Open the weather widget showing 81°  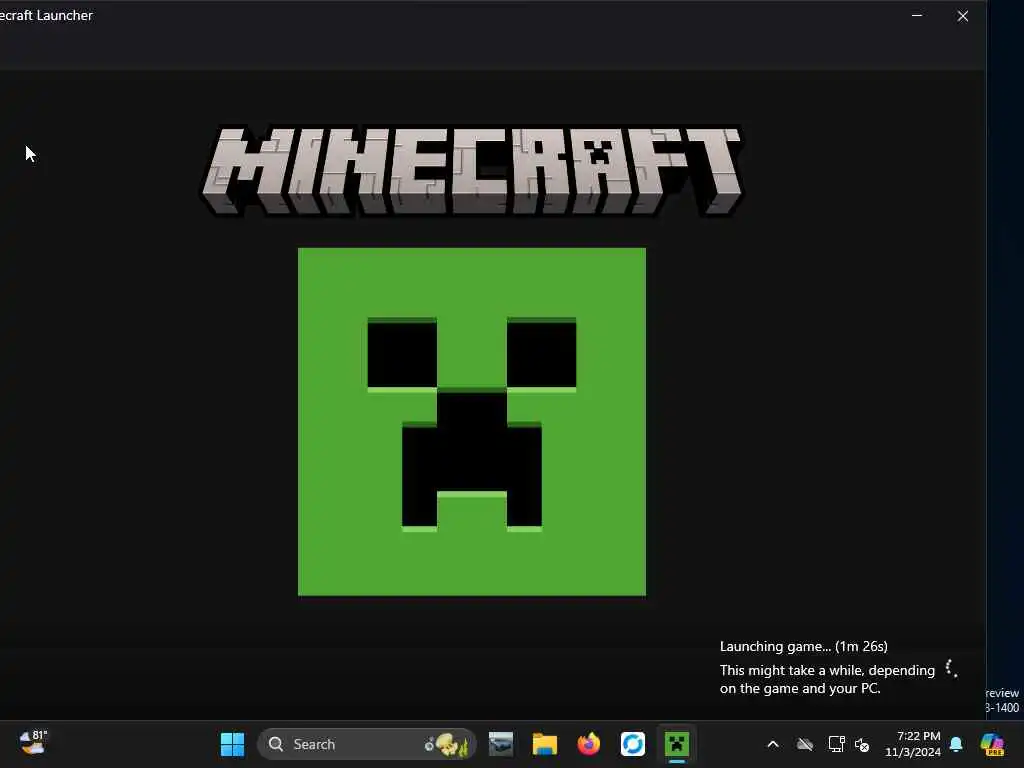coord(33,743)
